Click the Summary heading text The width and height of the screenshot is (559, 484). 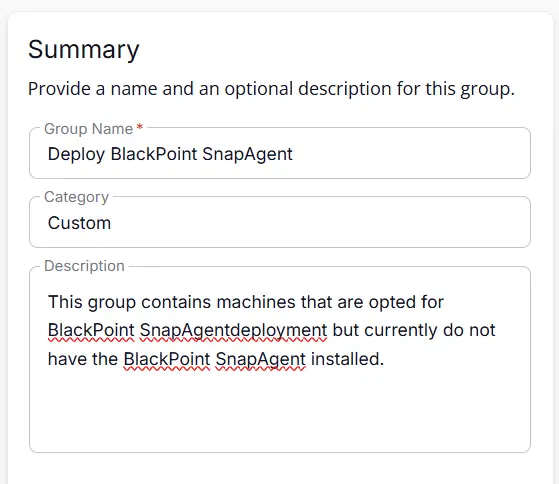[84, 50]
